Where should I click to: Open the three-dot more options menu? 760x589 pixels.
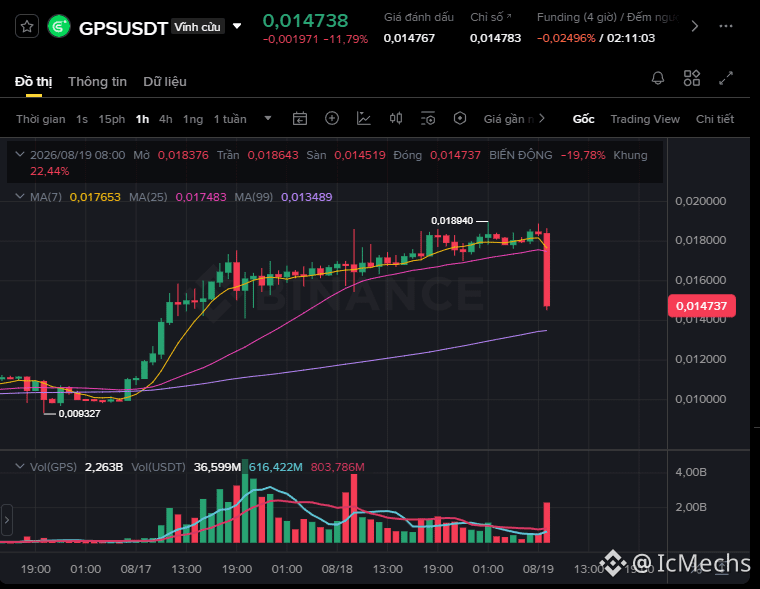(726, 26)
